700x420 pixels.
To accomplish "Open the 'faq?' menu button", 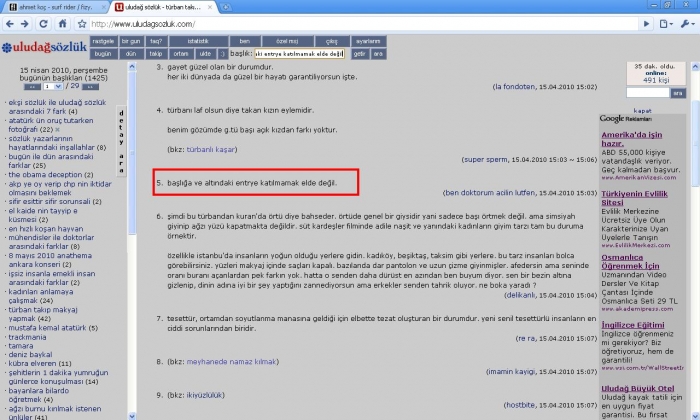I will click(x=156, y=41).
